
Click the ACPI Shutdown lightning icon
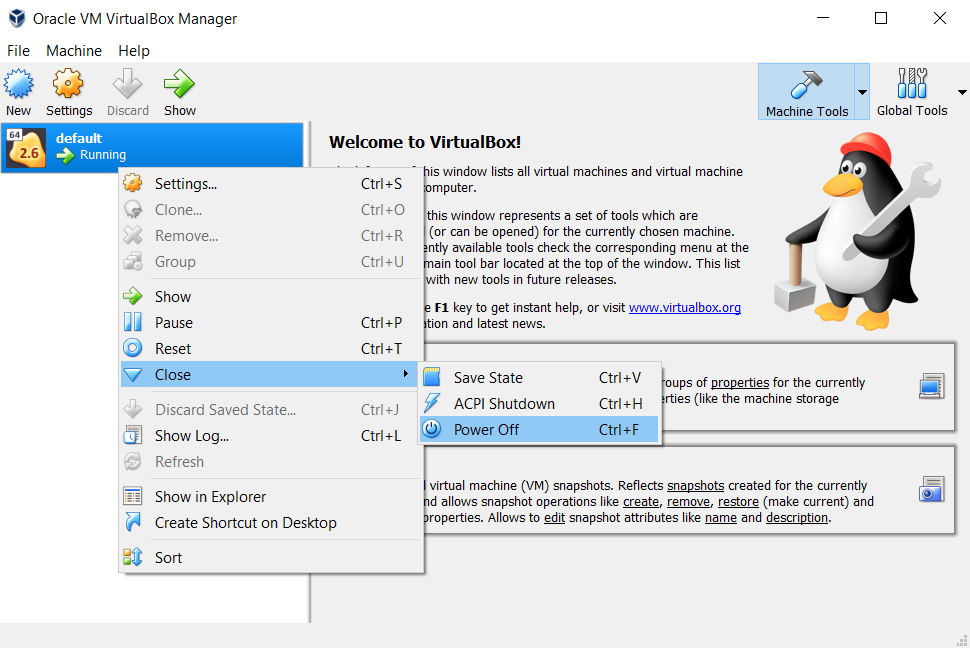click(432, 403)
